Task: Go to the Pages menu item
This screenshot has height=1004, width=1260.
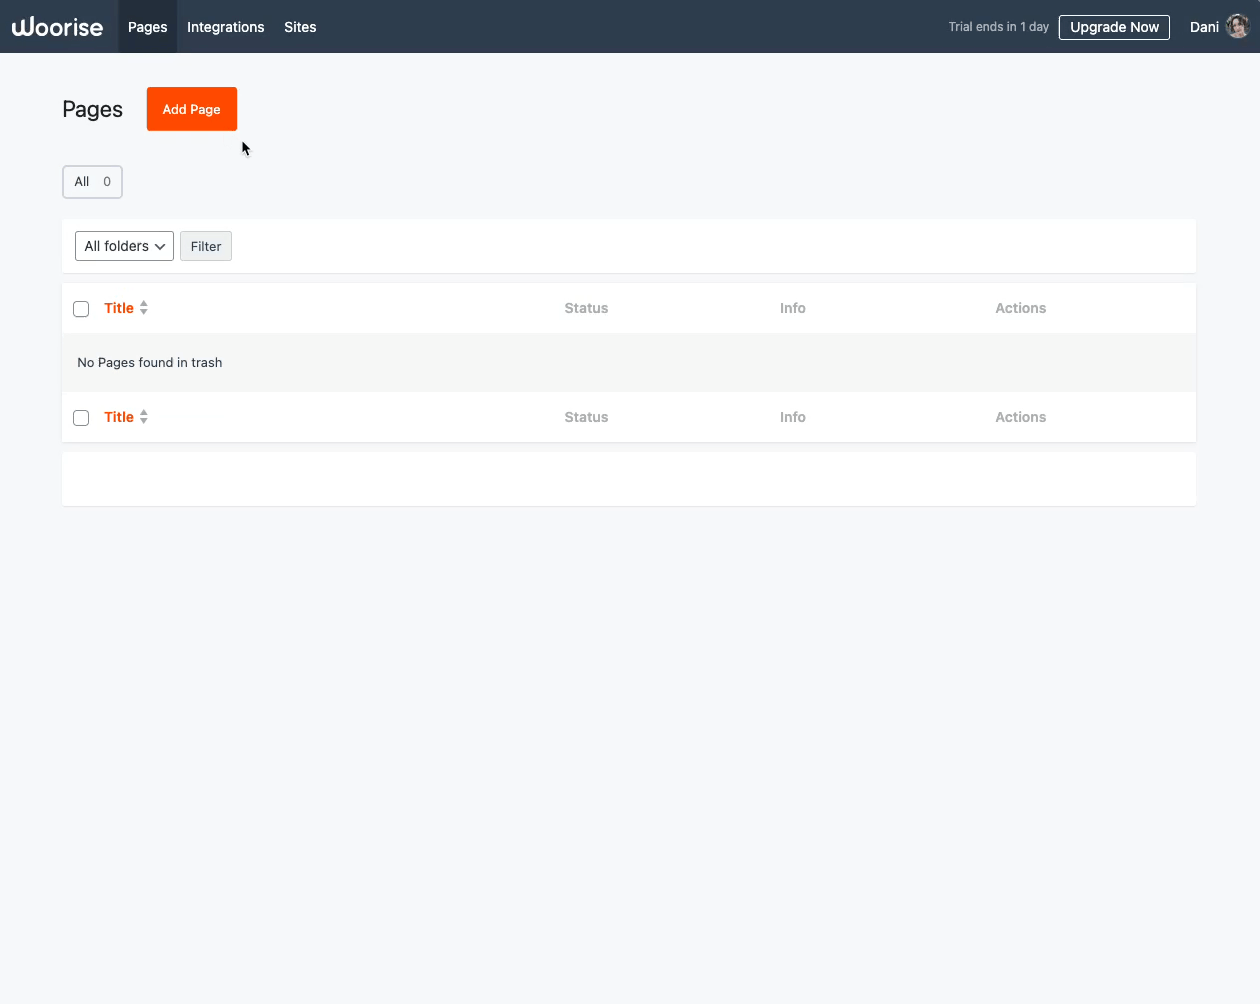Action: pos(147,27)
